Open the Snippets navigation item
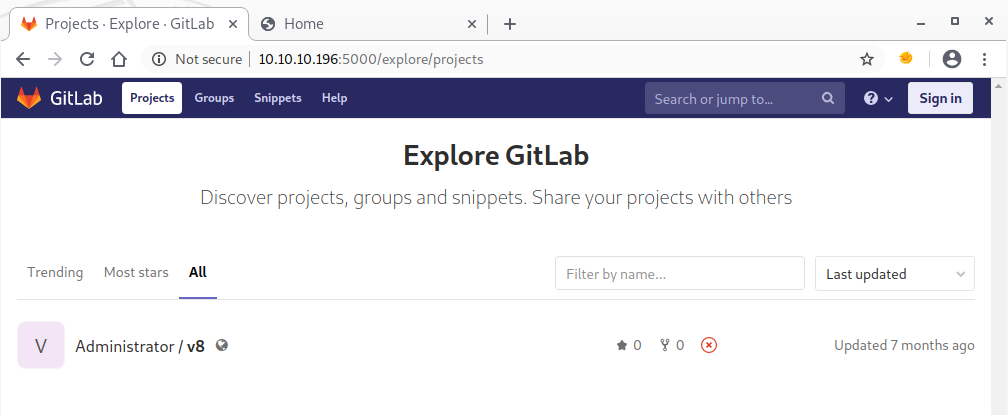 pyautogui.click(x=278, y=98)
